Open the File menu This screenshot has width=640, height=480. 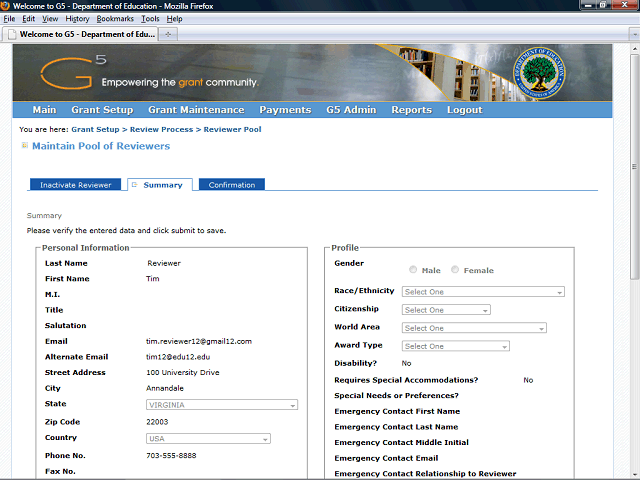coord(9,19)
